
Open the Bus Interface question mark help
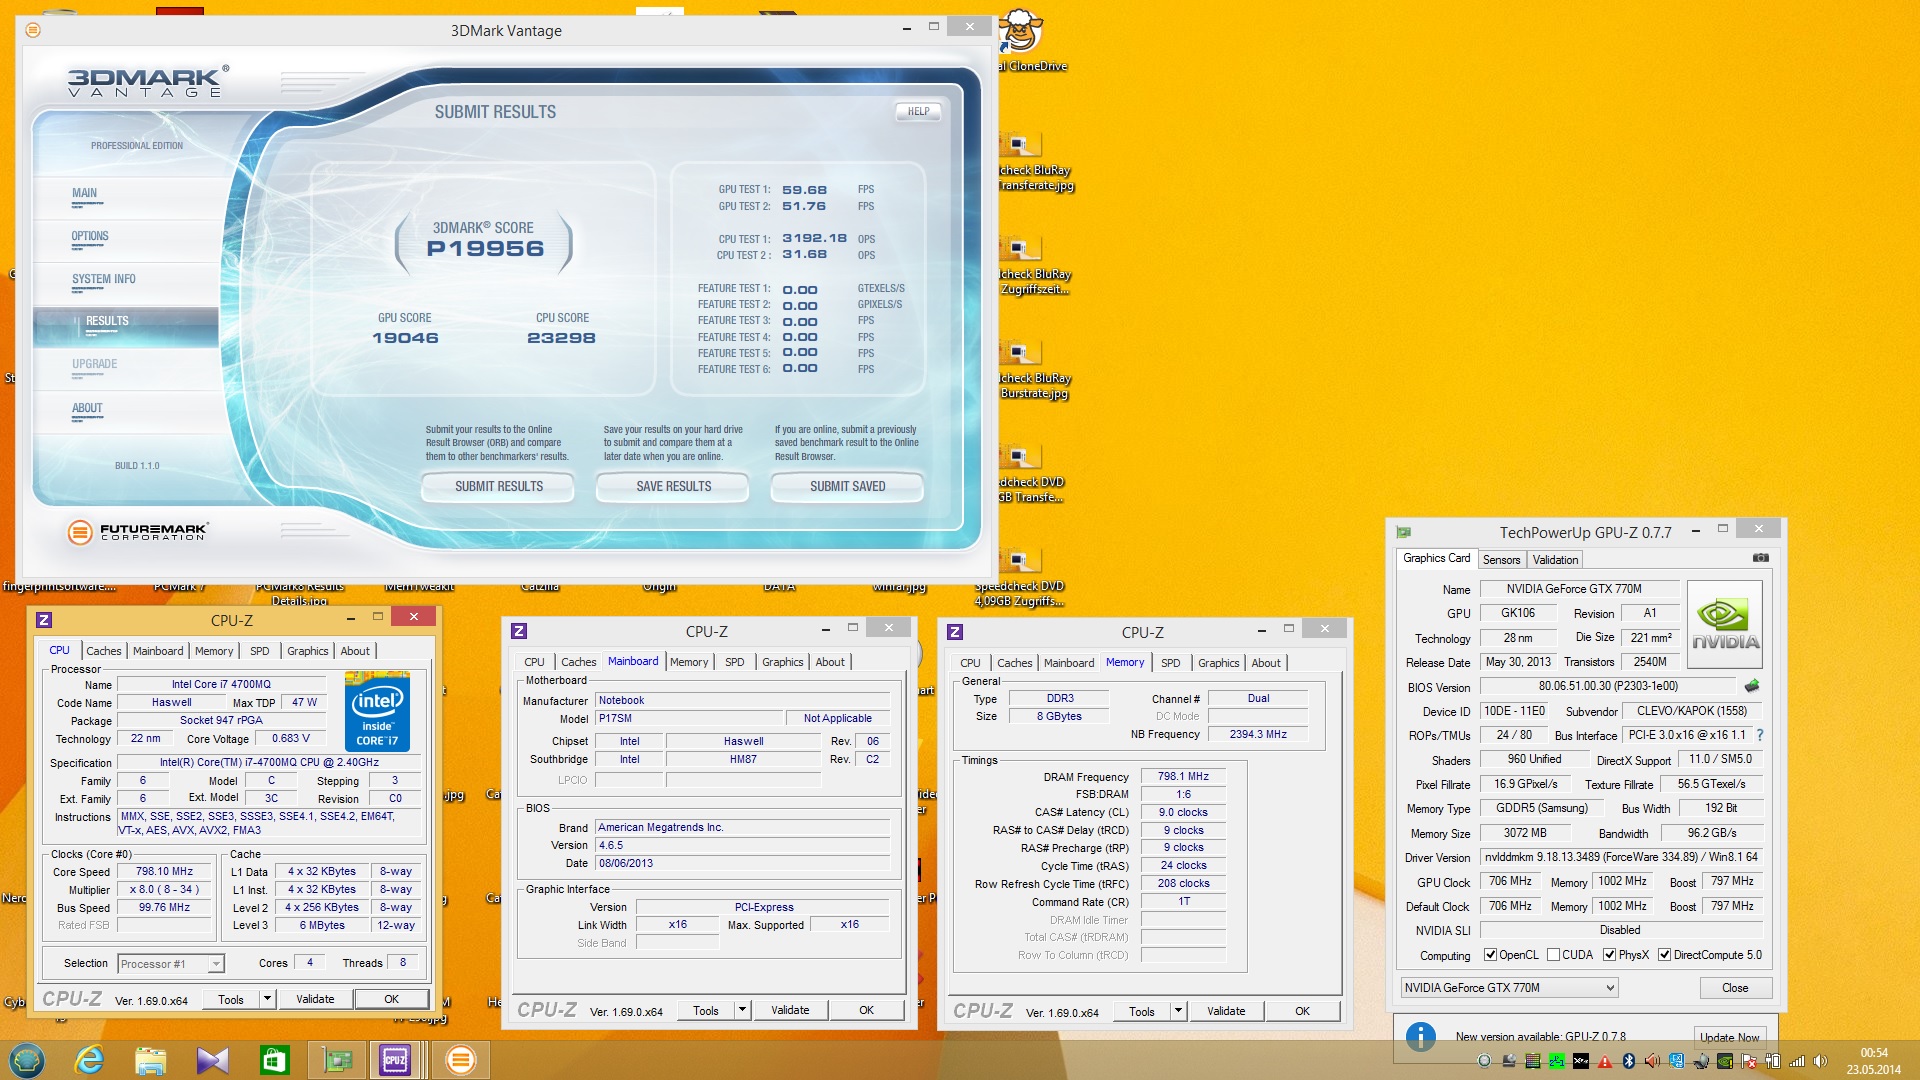click(x=1760, y=735)
